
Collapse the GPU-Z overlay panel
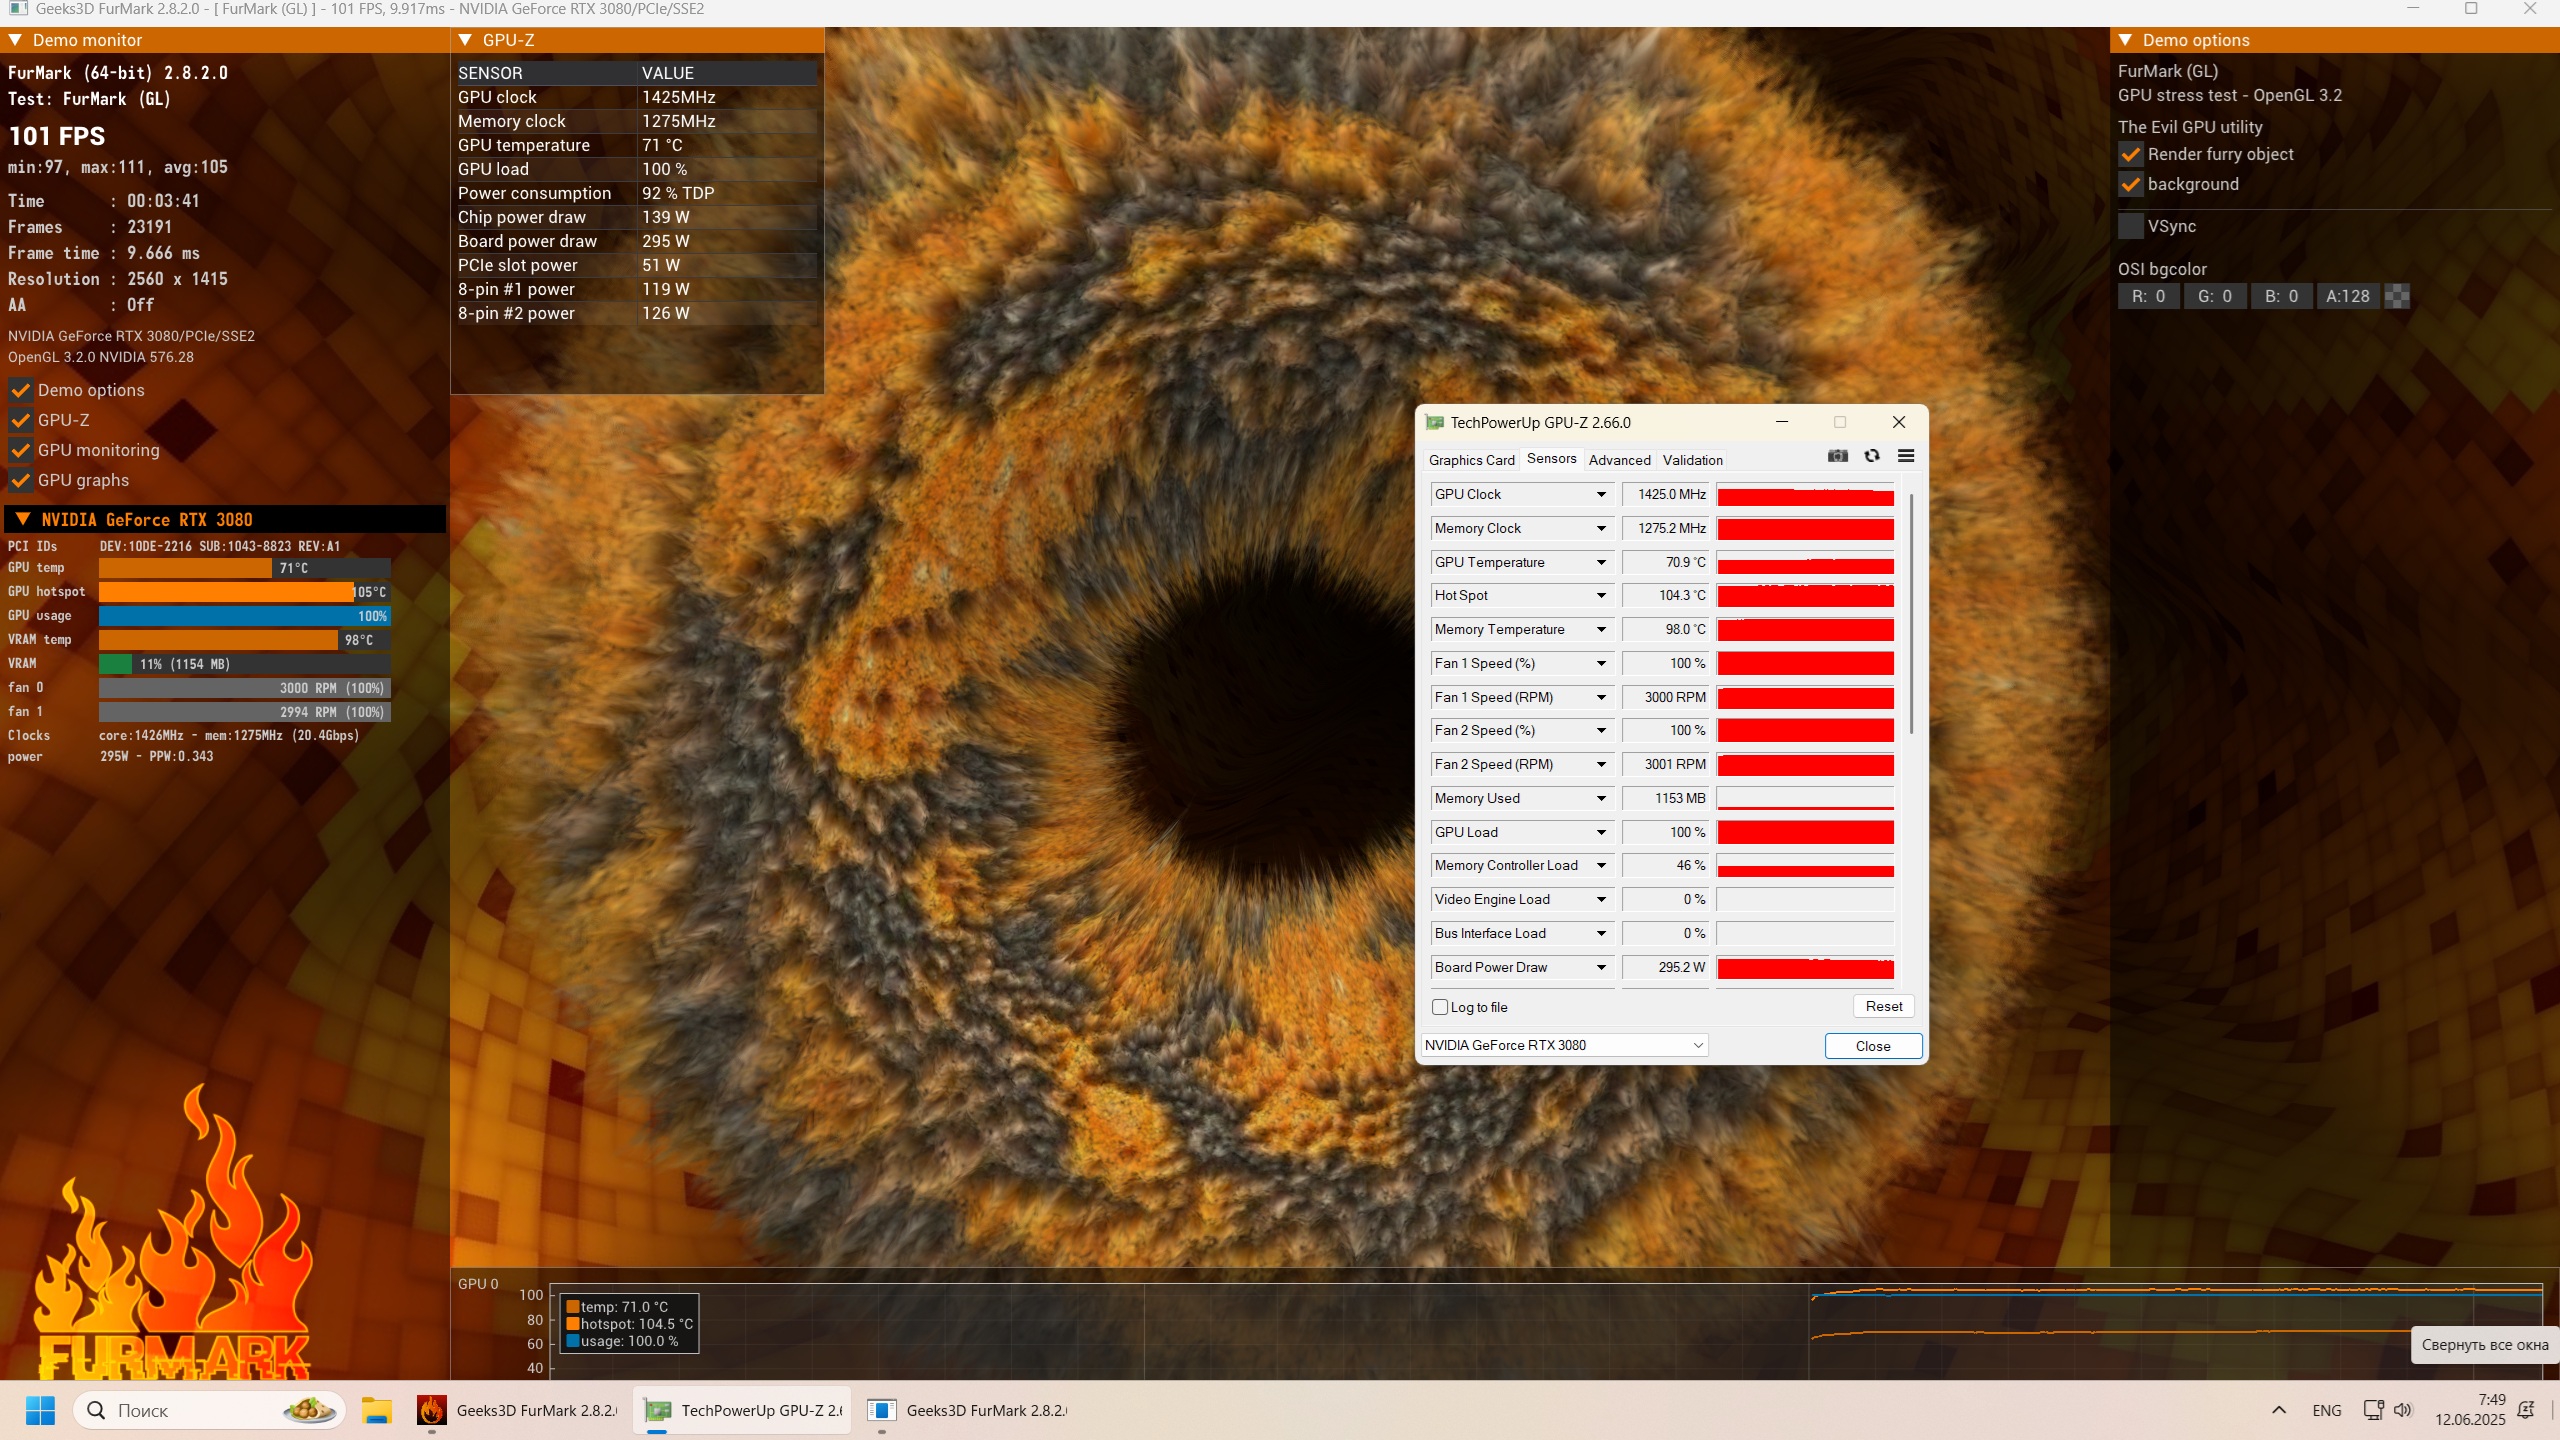click(465, 40)
